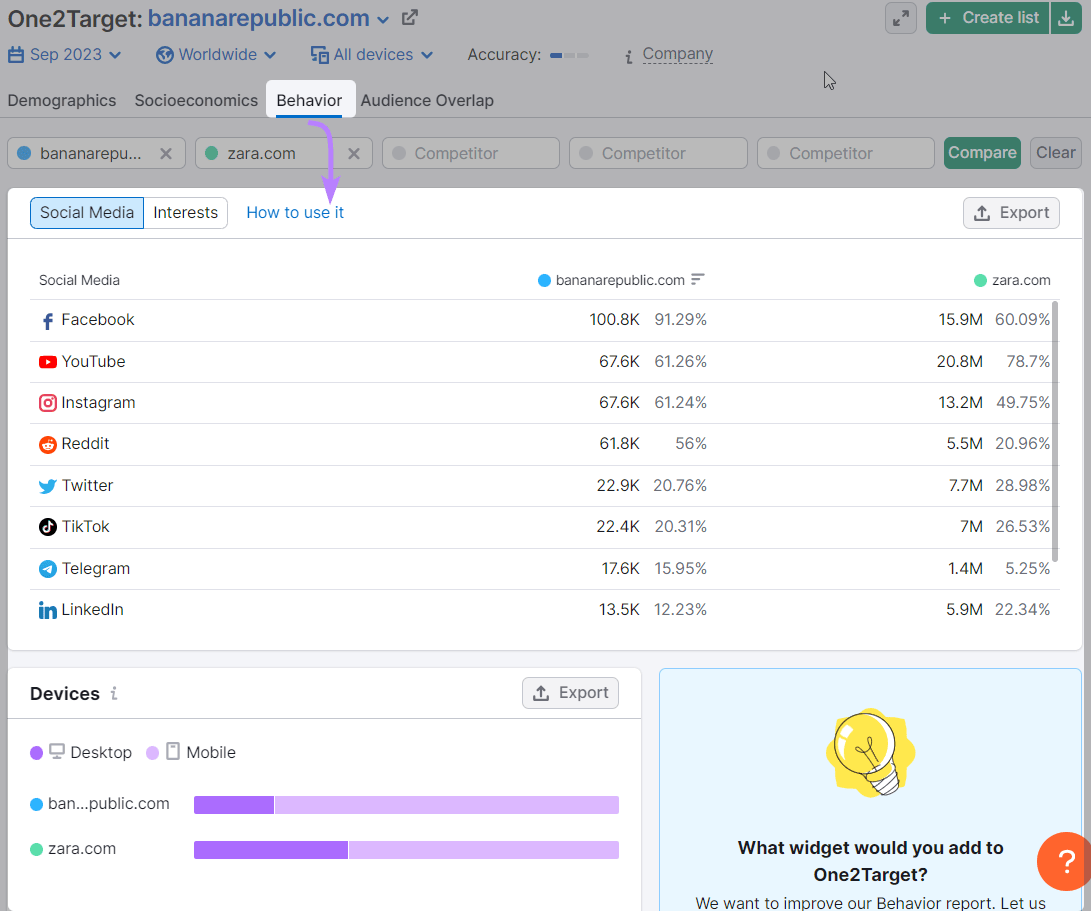Image resolution: width=1091 pixels, height=911 pixels.
Task: Click the Accuracy indicator bar
Action: click(568, 56)
